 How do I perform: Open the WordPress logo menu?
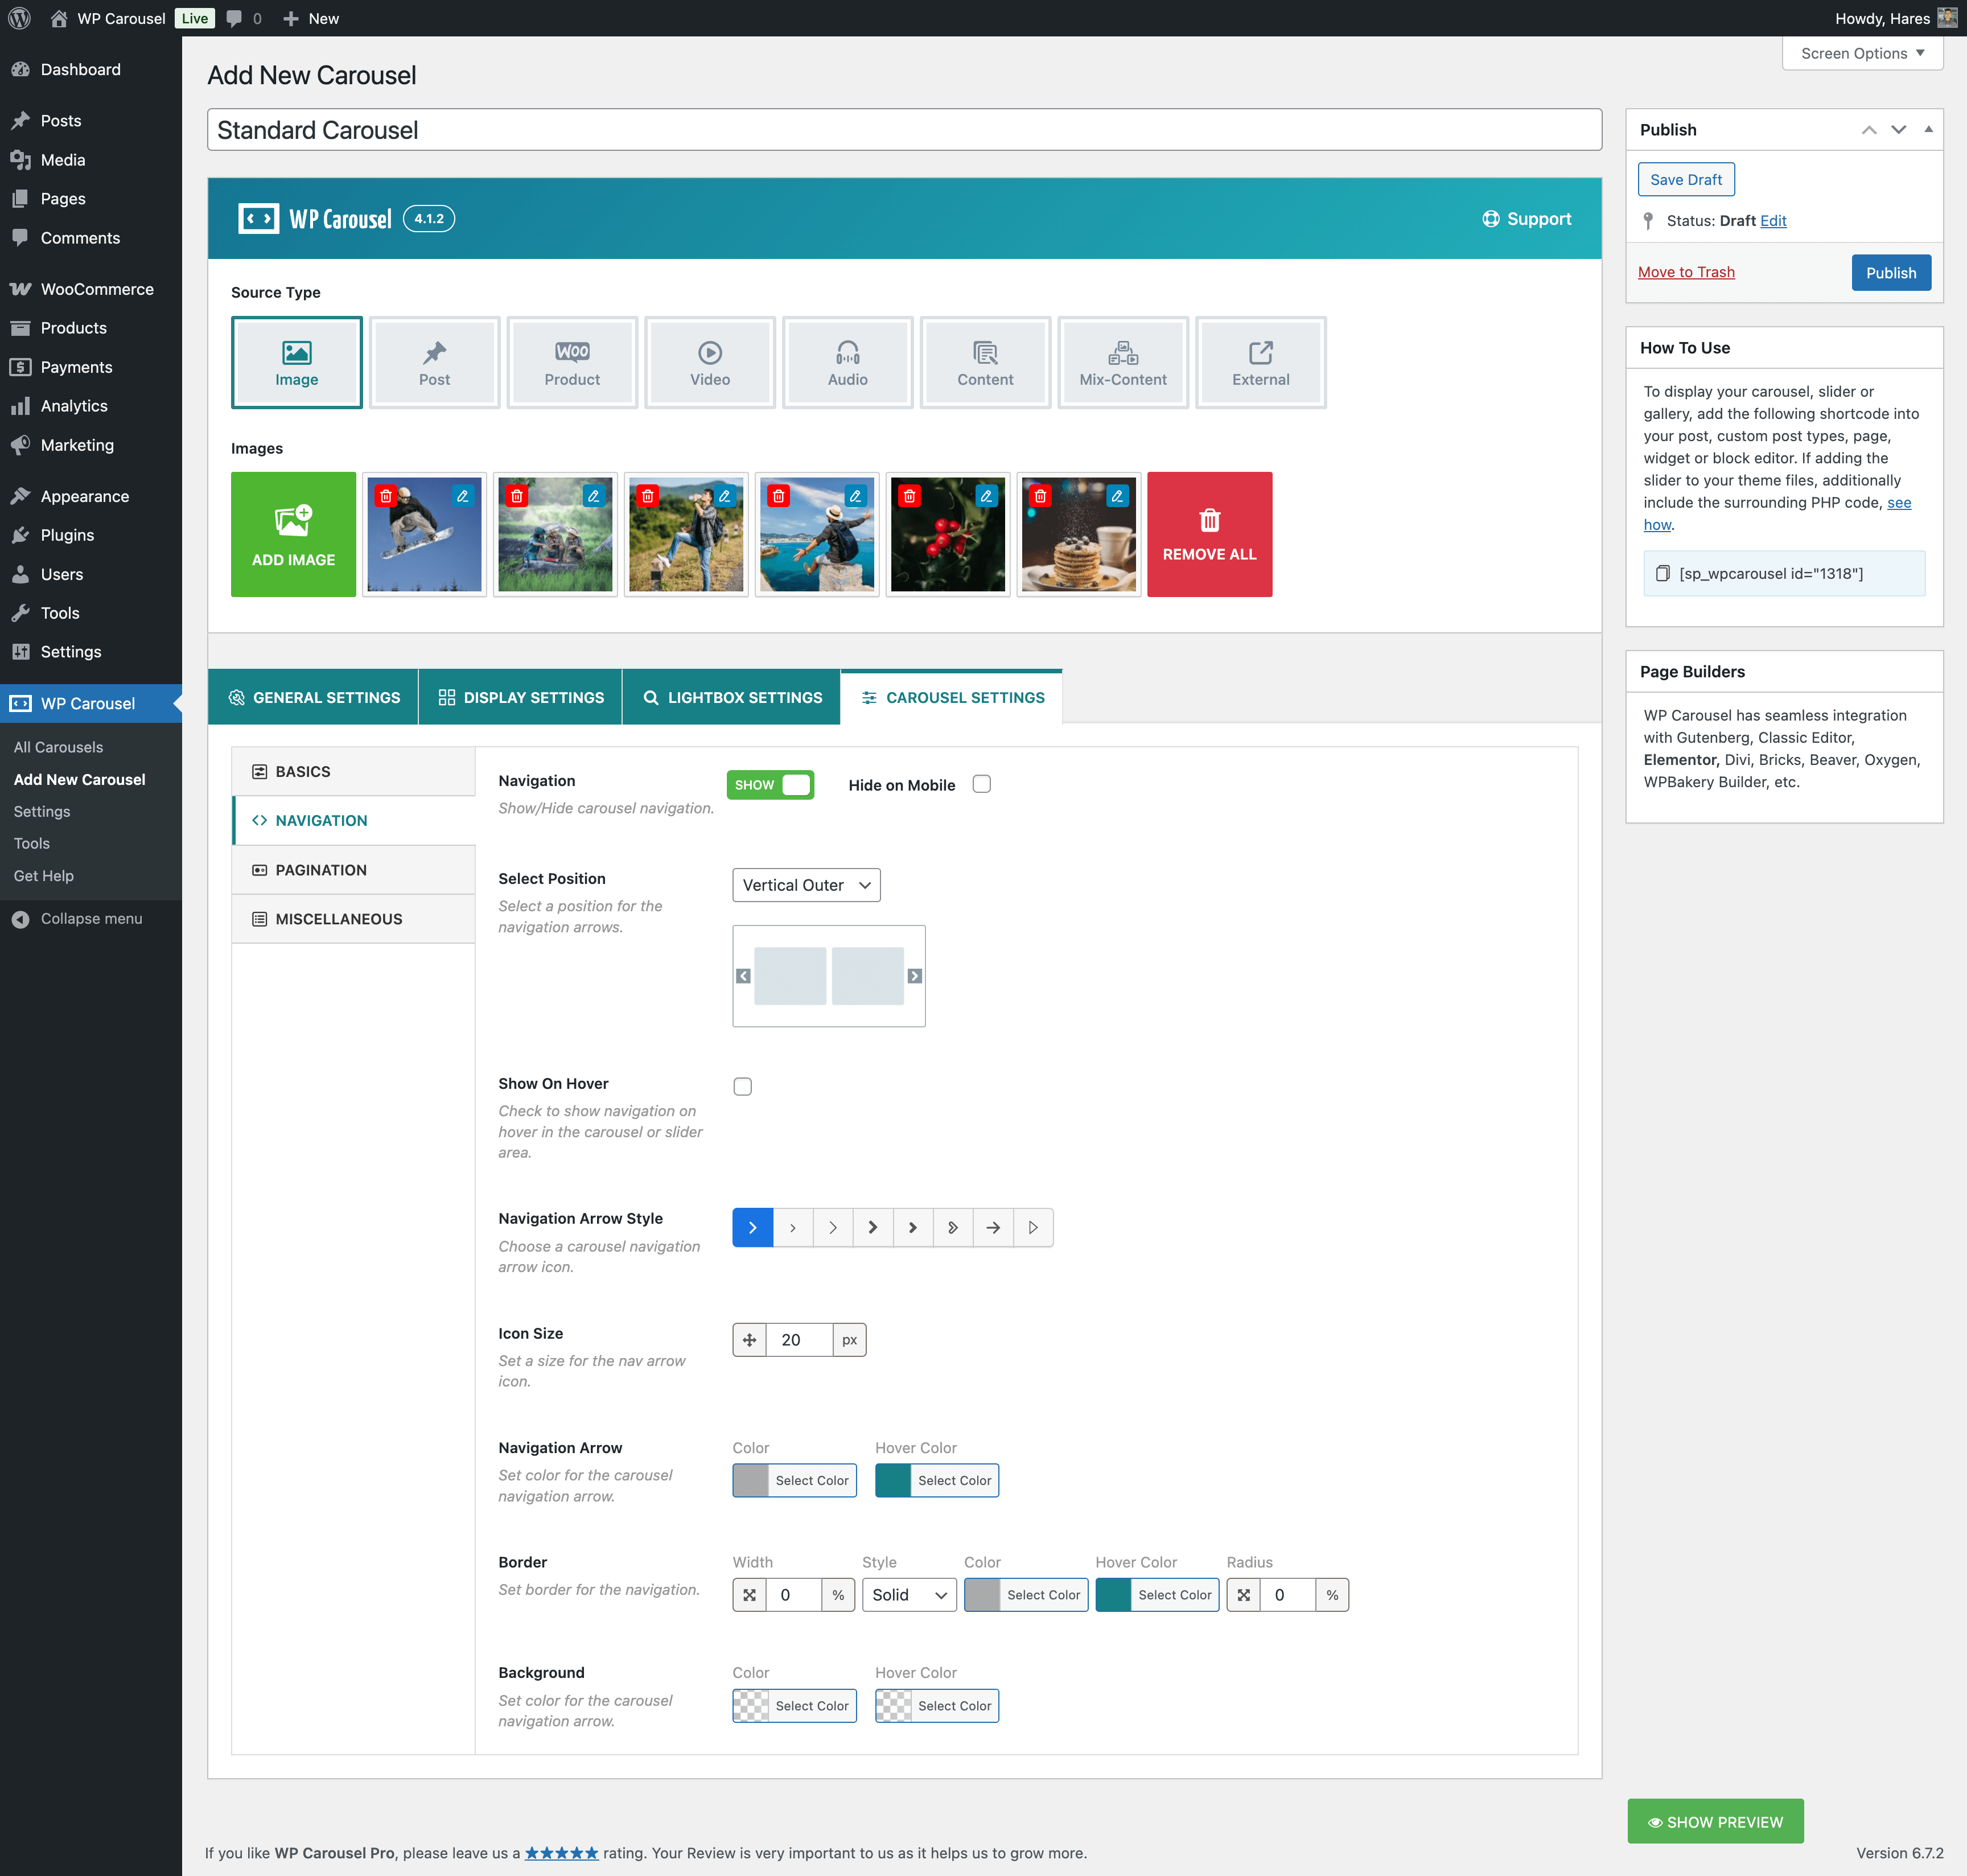point(20,18)
